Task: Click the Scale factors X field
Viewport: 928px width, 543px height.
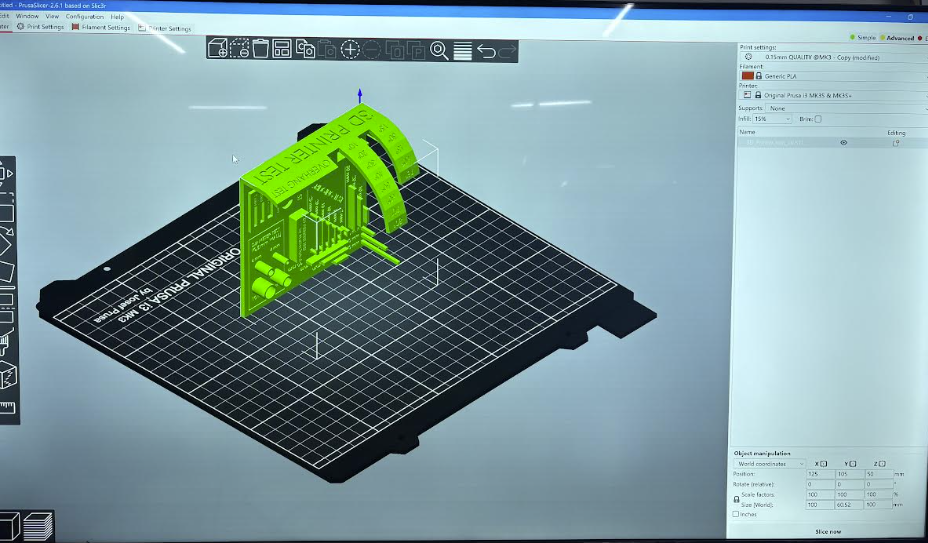Action: tap(820, 494)
